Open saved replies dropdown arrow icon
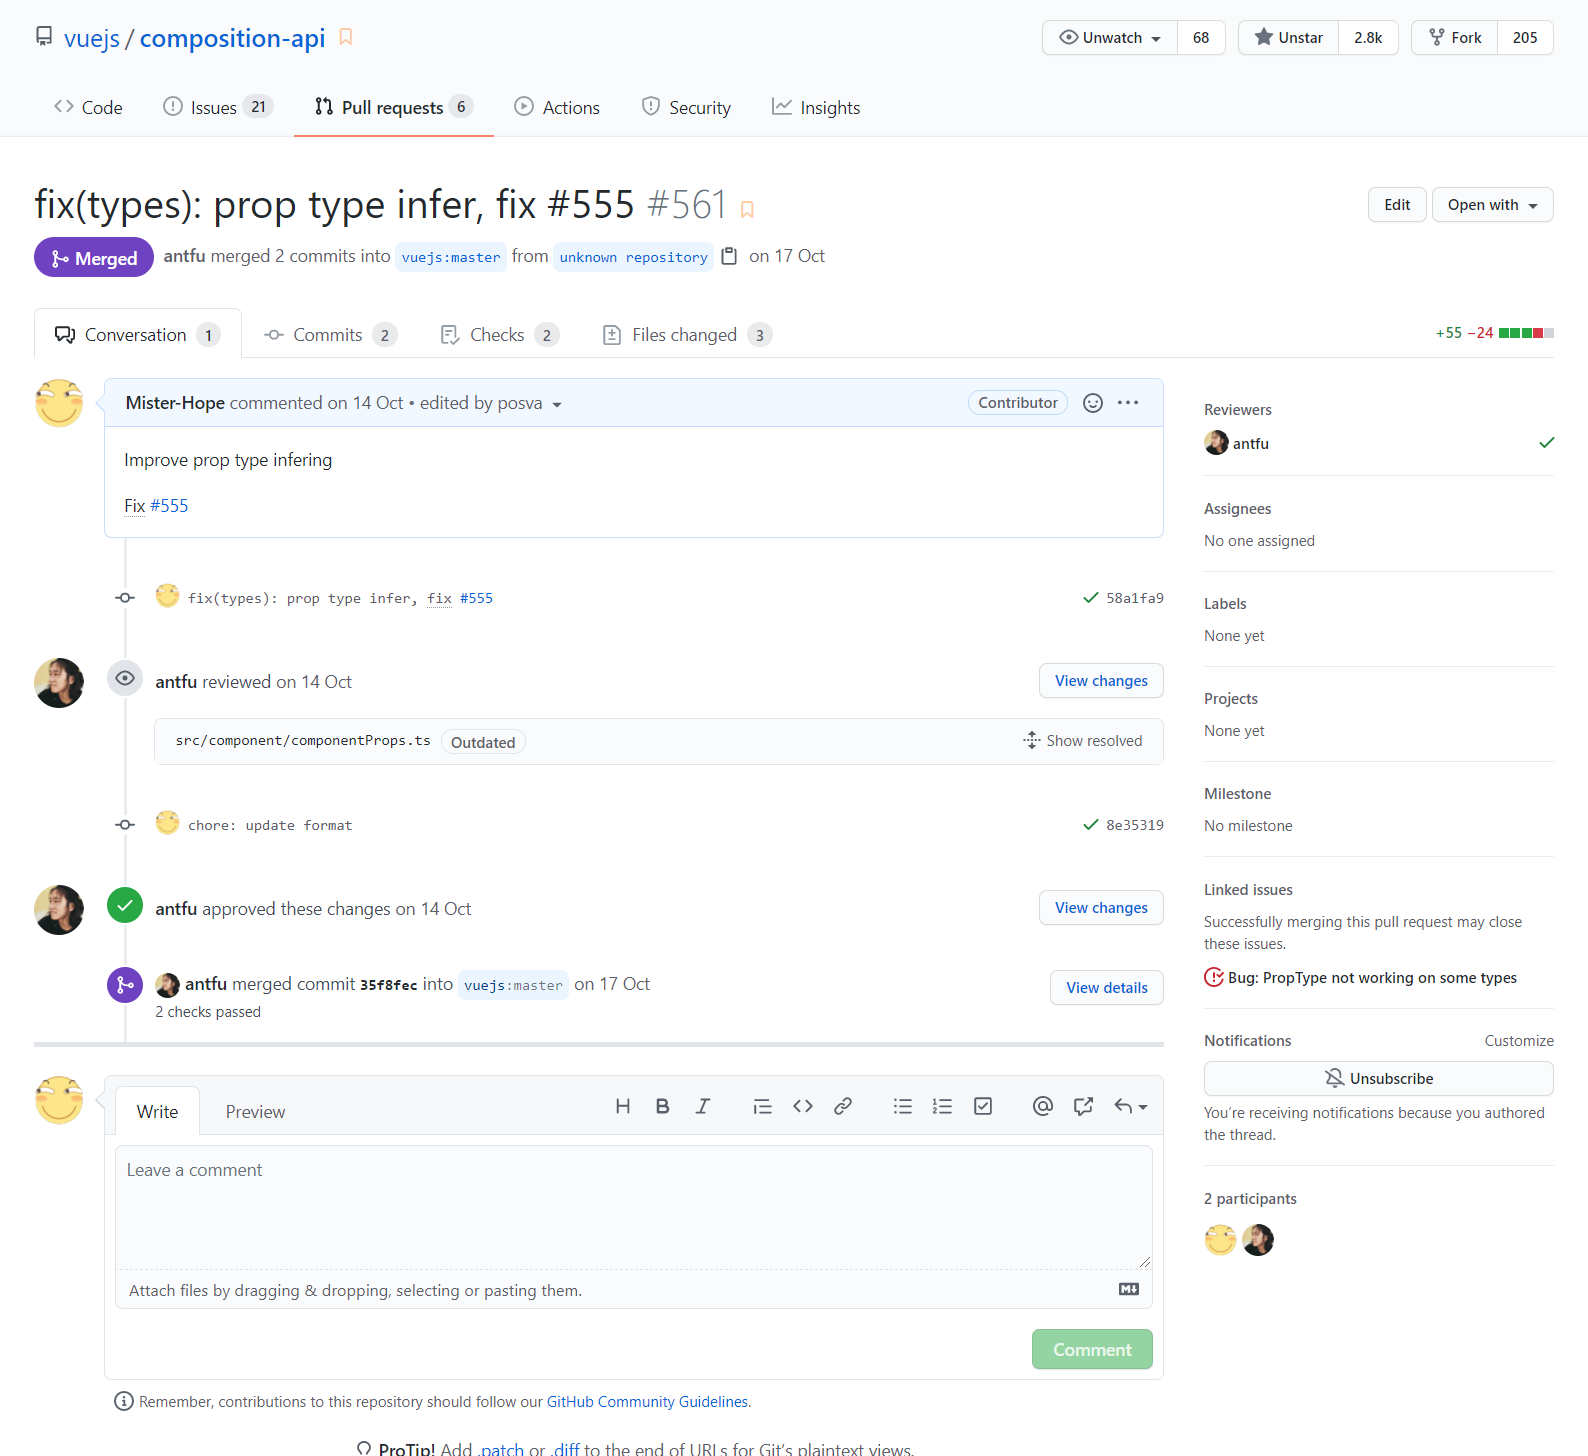This screenshot has width=1588, height=1456. pyautogui.click(x=1131, y=1106)
